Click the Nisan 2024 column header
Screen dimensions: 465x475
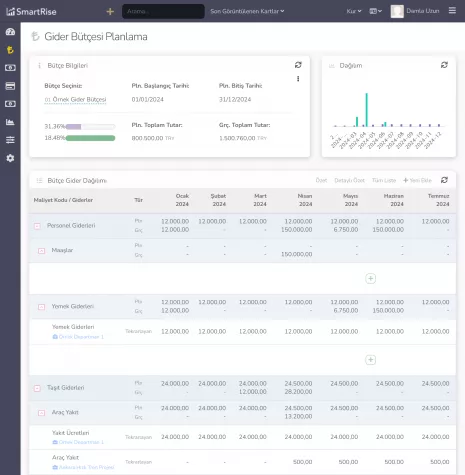[305, 200]
